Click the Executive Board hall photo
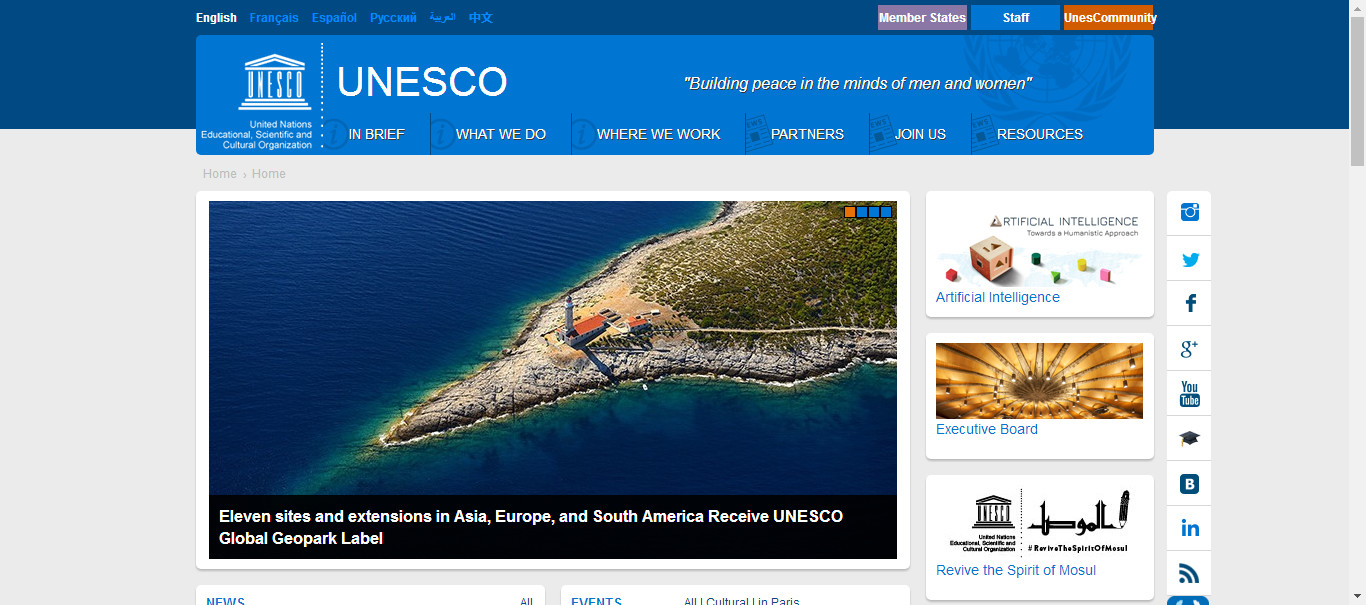Image resolution: width=1366 pixels, height=605 pixels. [1039, 381]
